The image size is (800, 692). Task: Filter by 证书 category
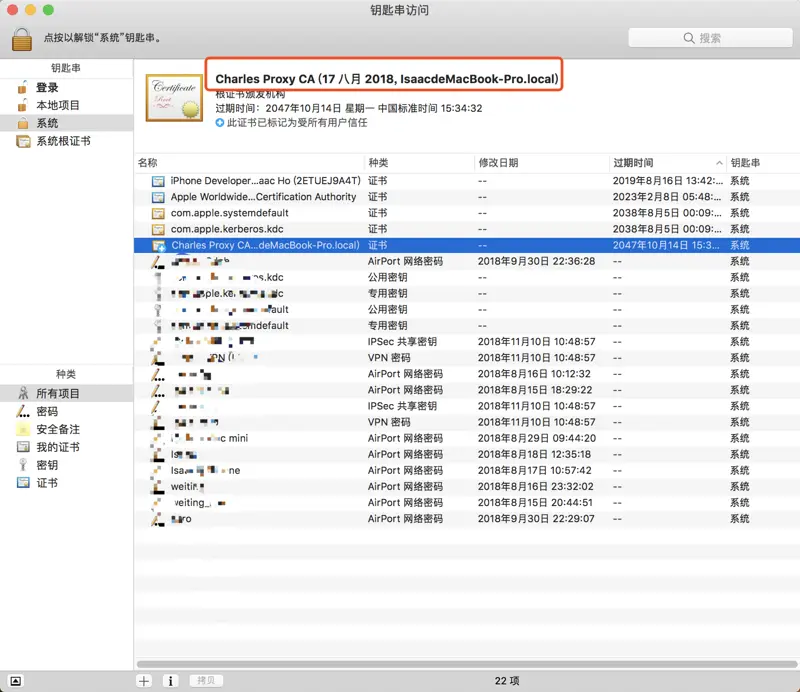point(66,483)
